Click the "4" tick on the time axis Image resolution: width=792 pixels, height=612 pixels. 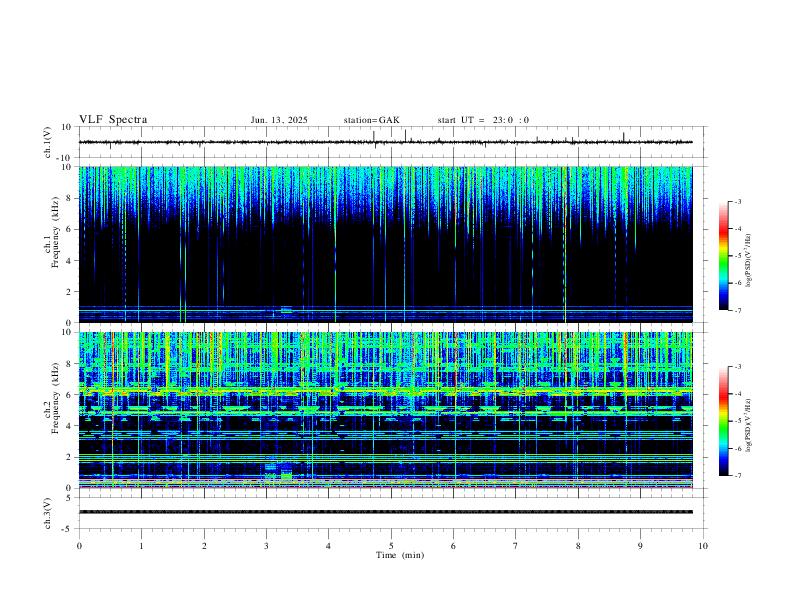click(329, 546)
